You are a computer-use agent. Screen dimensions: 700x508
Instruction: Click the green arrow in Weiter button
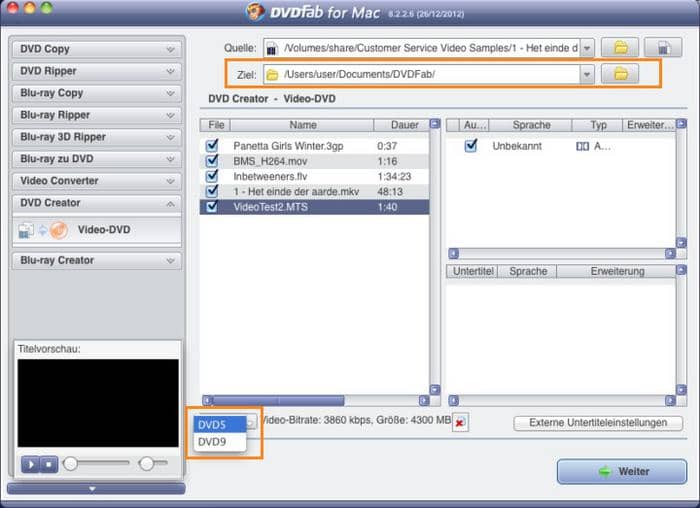pyautogui.click(x=604, y=471)
